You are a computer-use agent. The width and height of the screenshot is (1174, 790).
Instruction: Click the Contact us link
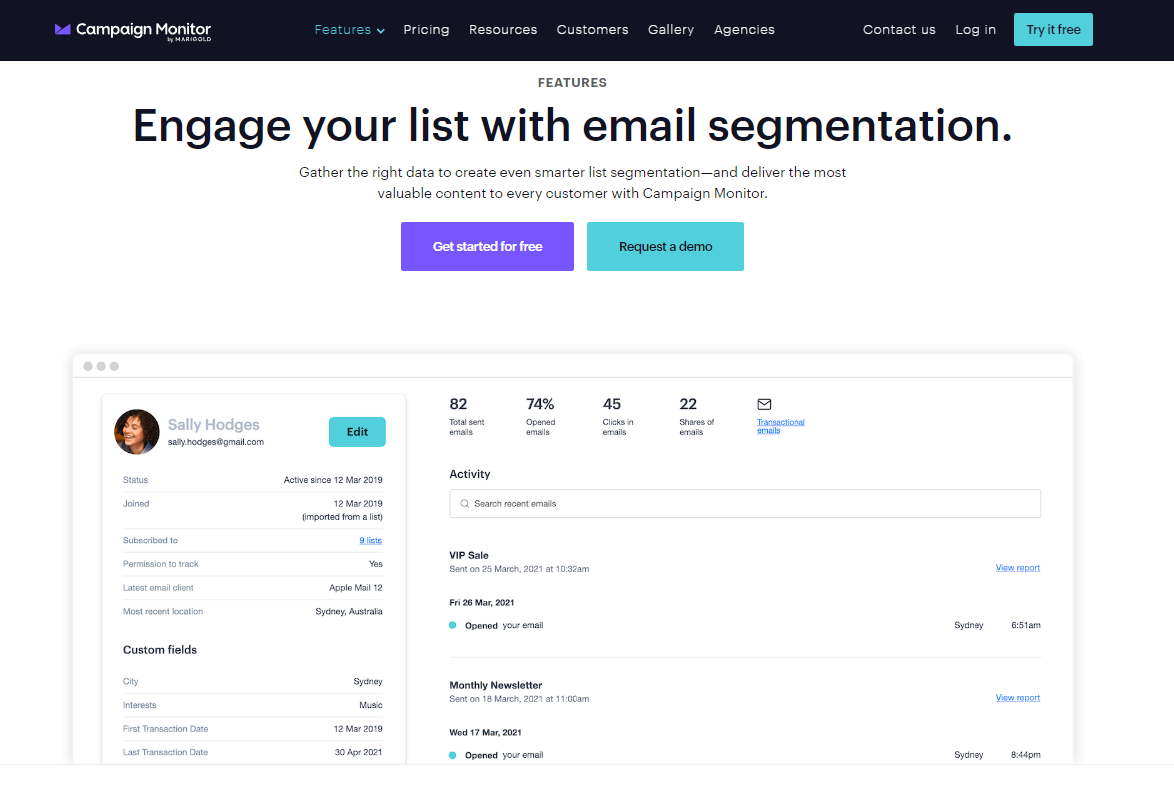(x=899, y=30)
